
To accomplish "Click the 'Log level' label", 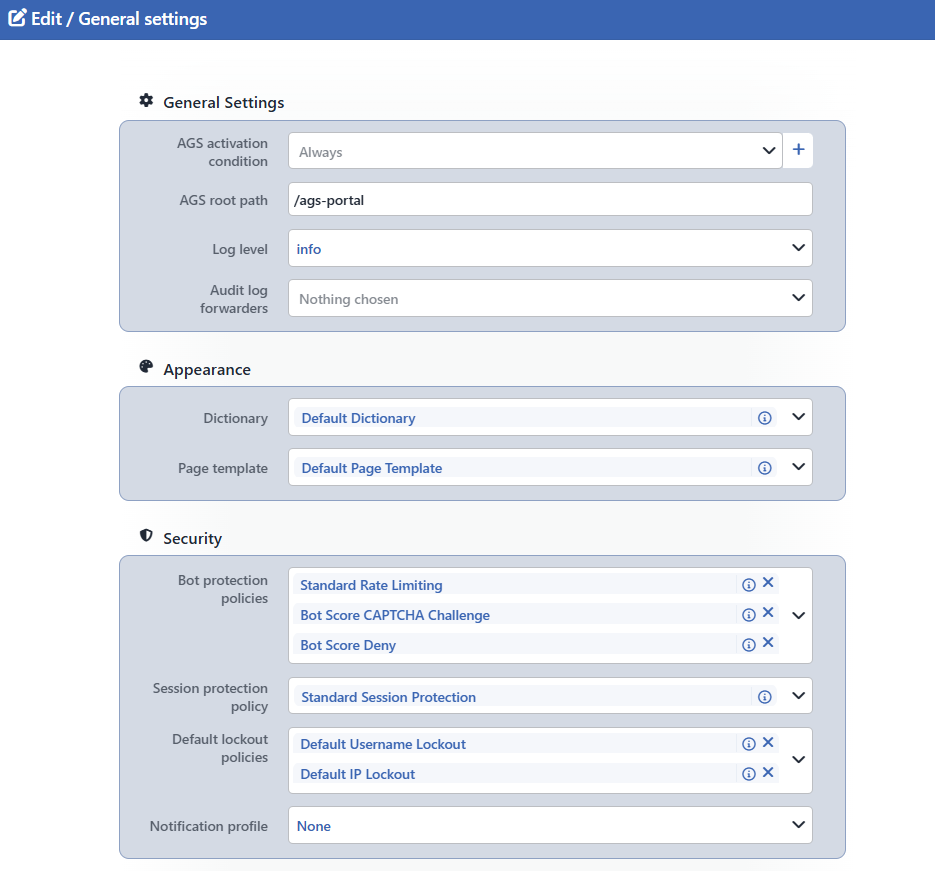I will click(240, 249).
